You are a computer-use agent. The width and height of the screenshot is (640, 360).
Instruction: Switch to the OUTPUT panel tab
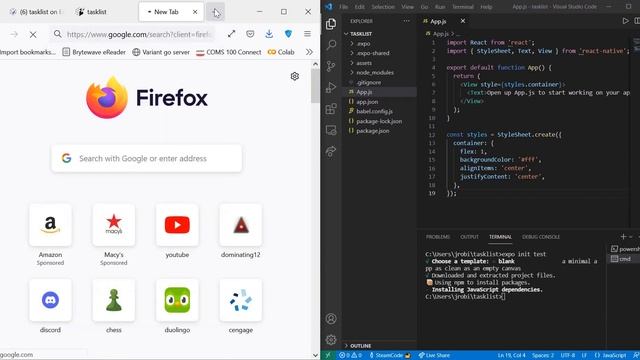[x=469, y=237]
